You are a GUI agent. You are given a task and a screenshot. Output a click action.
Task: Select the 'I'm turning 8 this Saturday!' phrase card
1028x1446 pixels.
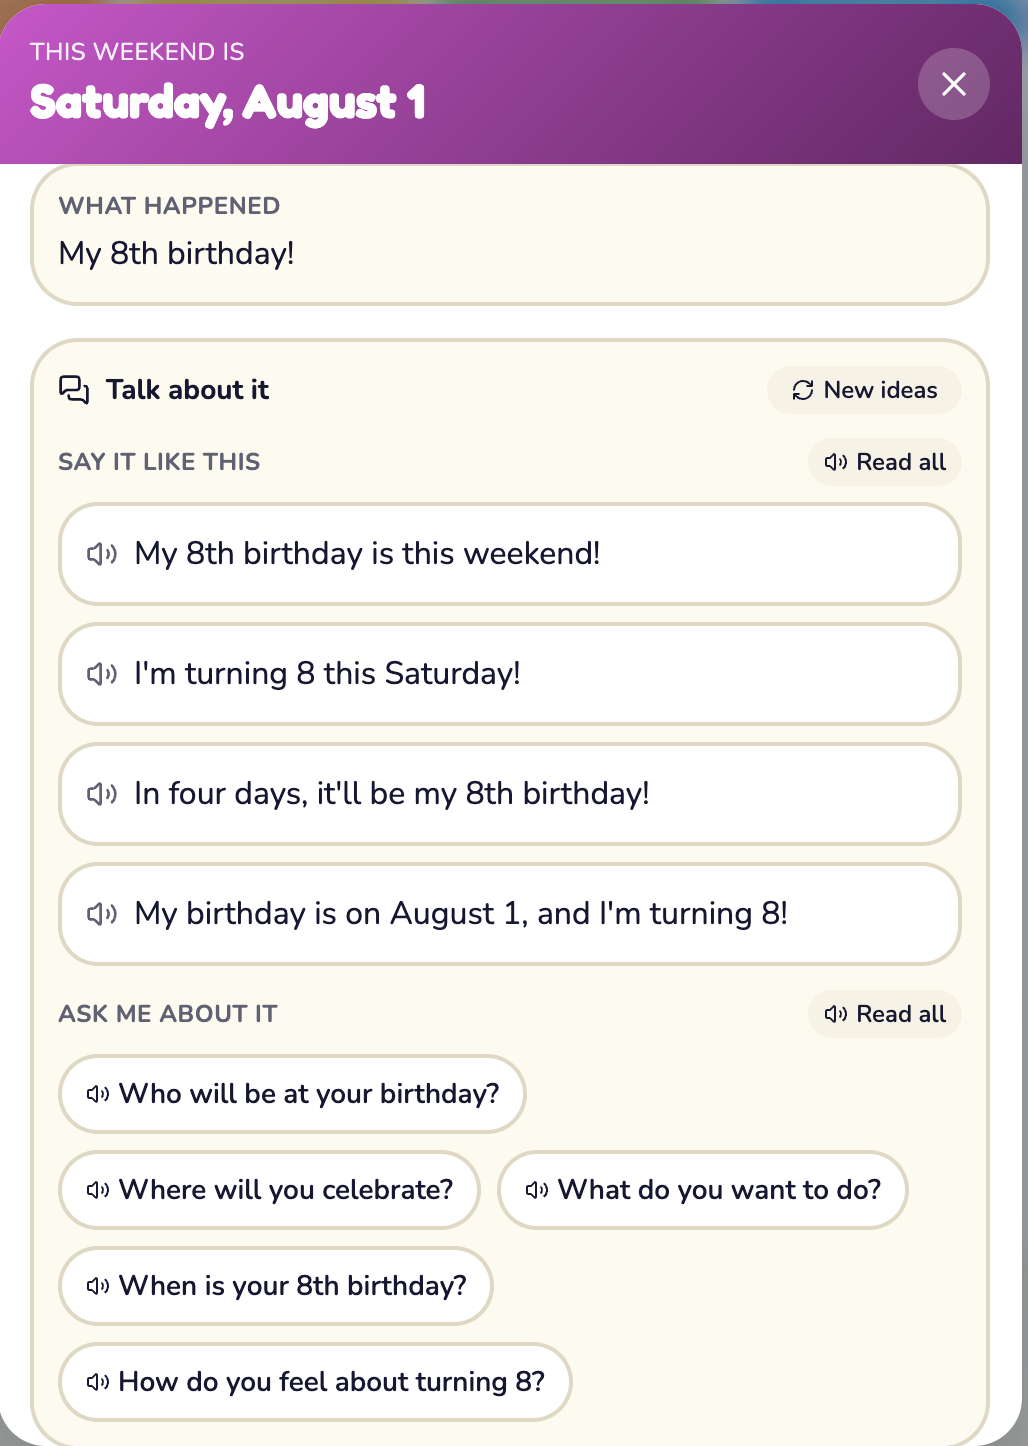click(510, 674)
